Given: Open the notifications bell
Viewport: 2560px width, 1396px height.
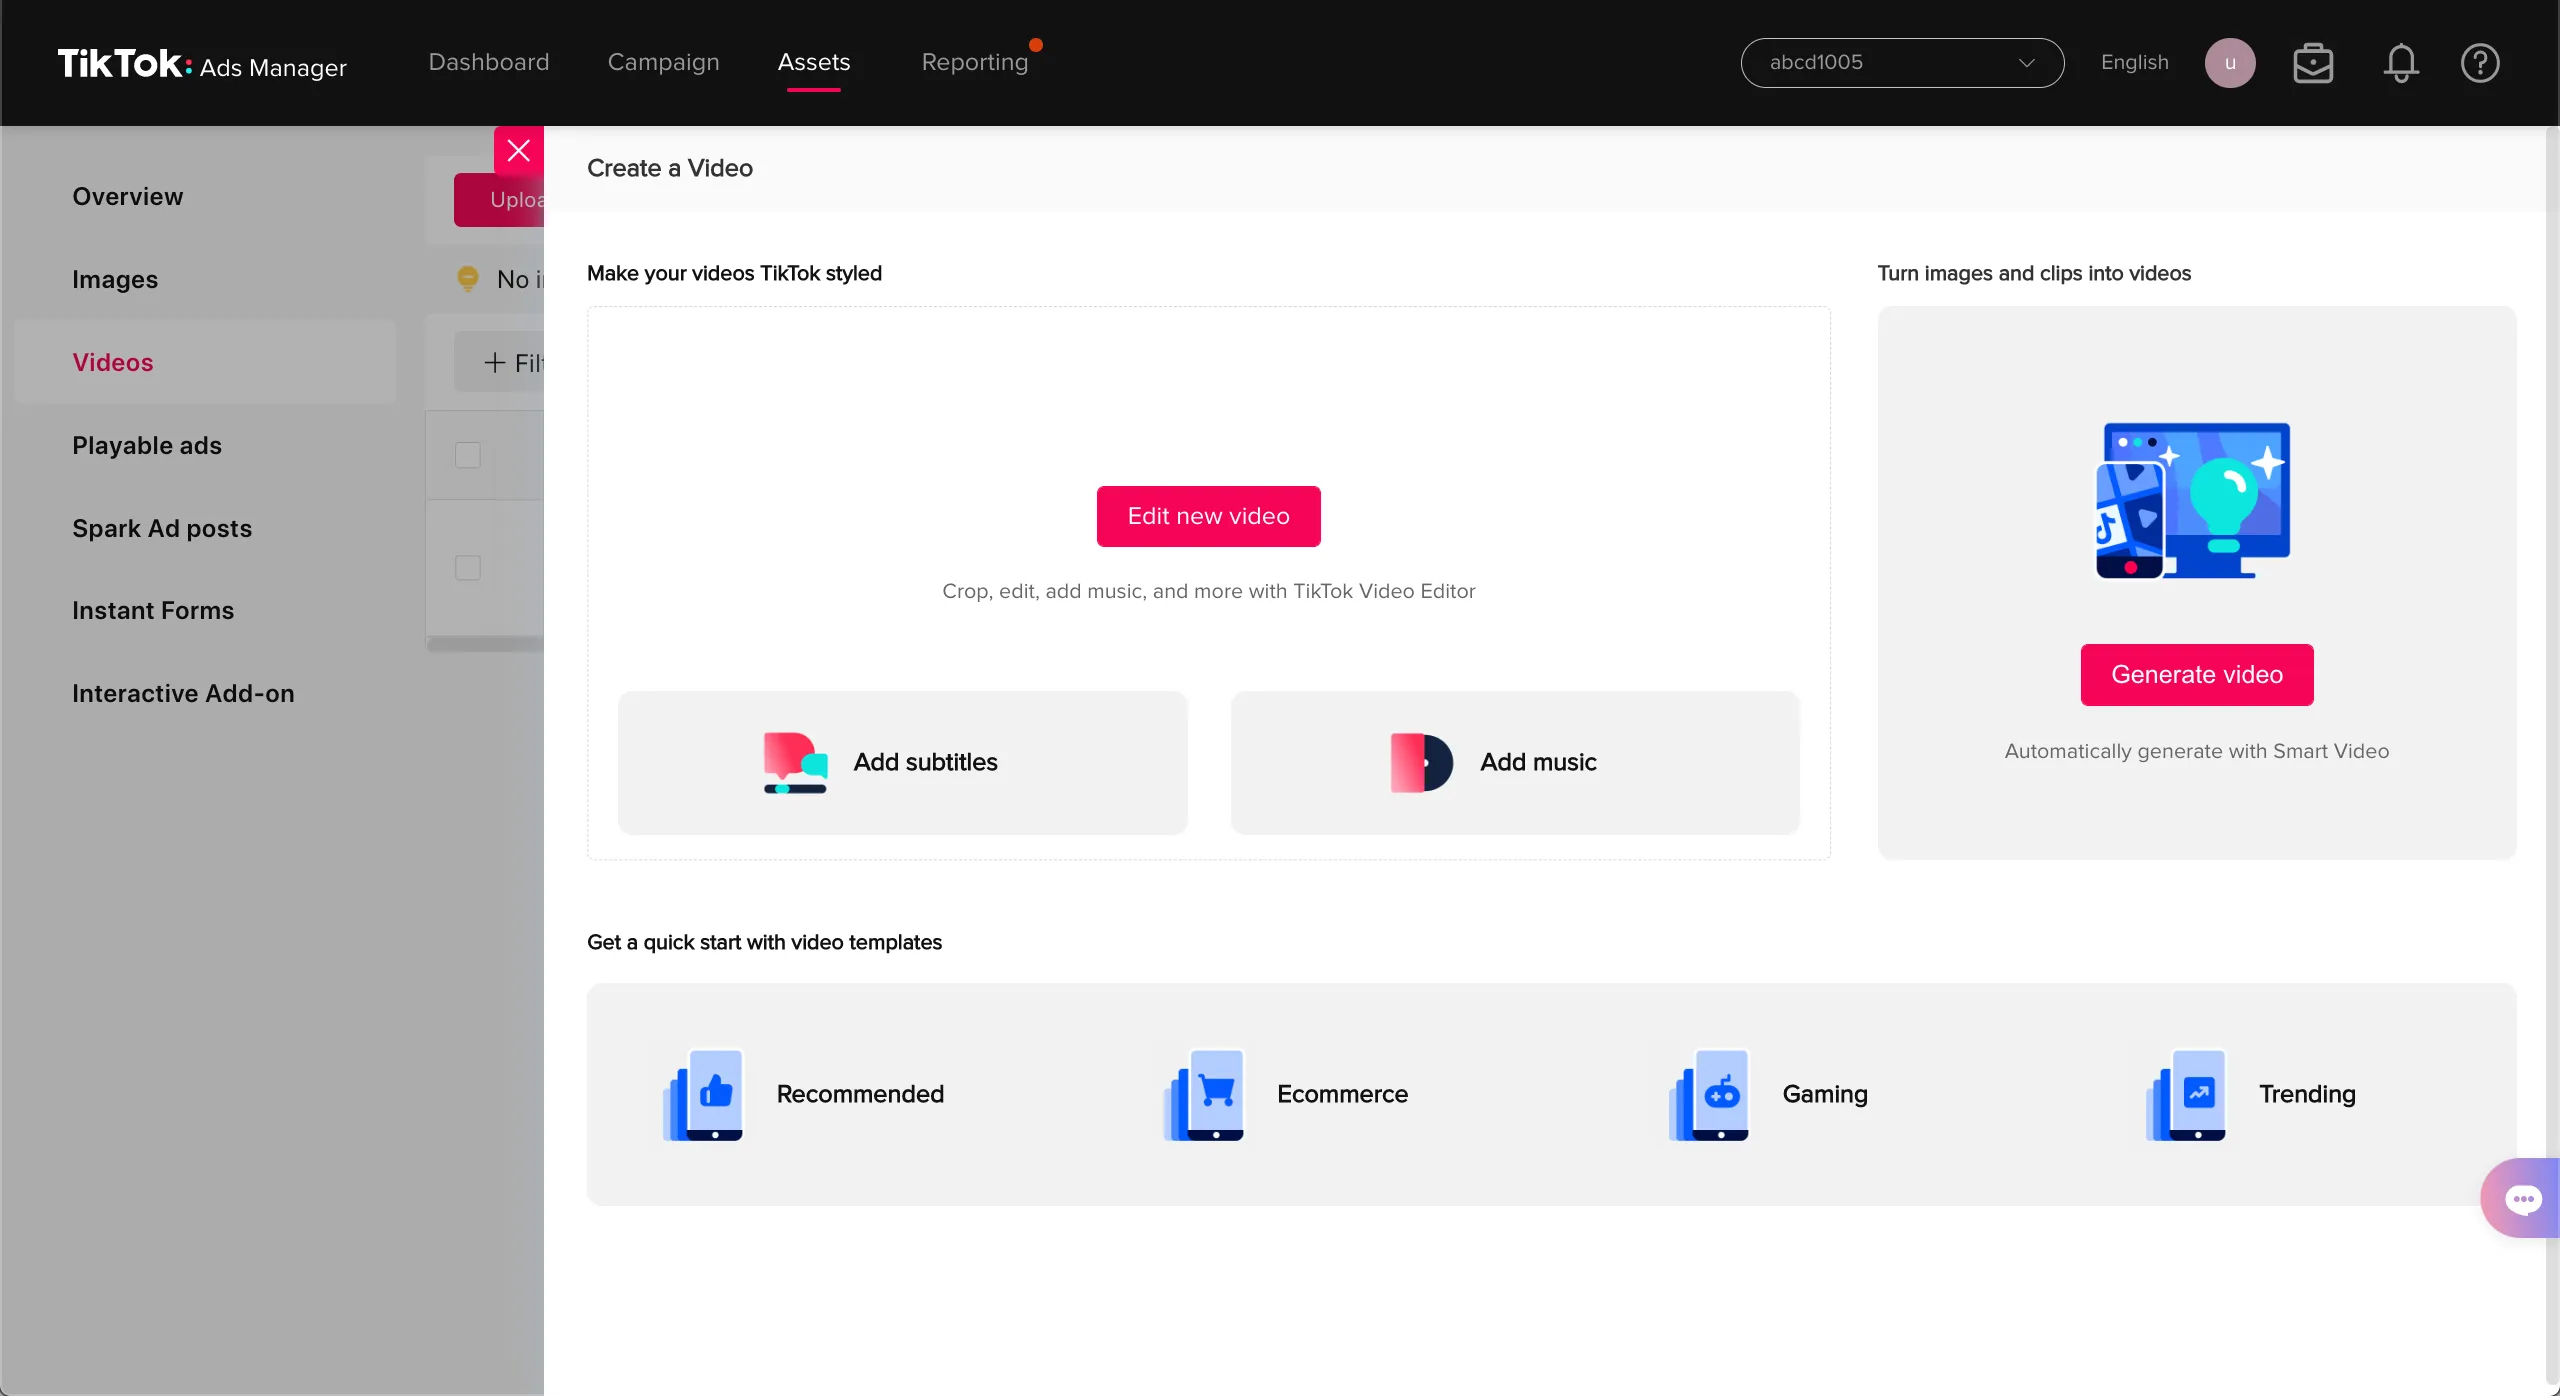Looking at the screenshot, I should point(2401,62).
